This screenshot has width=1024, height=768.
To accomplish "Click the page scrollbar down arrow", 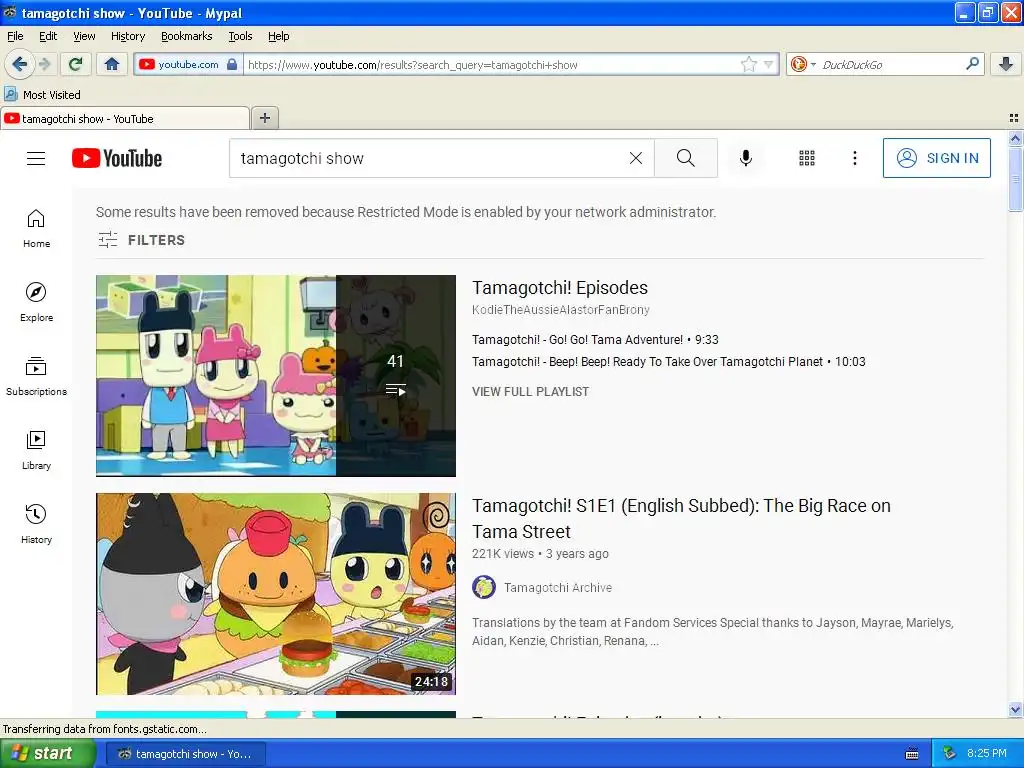I will 1015,709.
